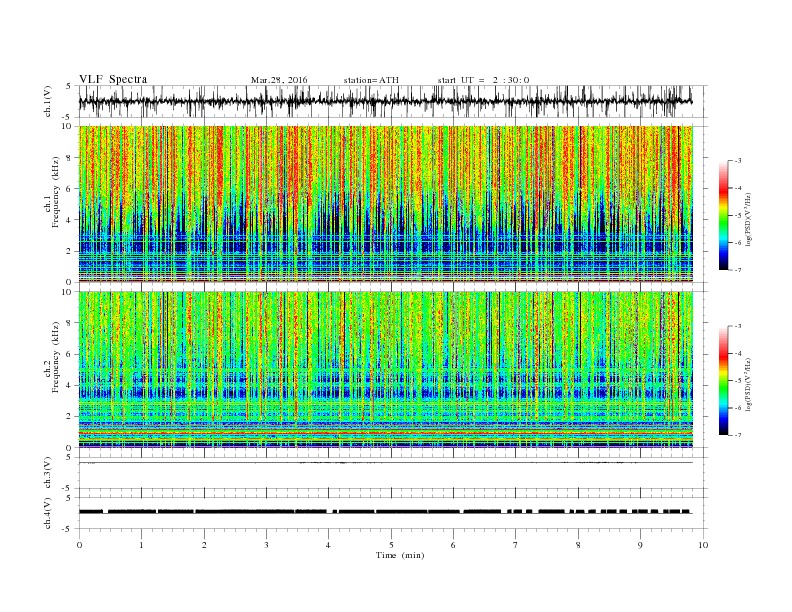Click the "-3" label on the ch.2 colorbar

738,326
